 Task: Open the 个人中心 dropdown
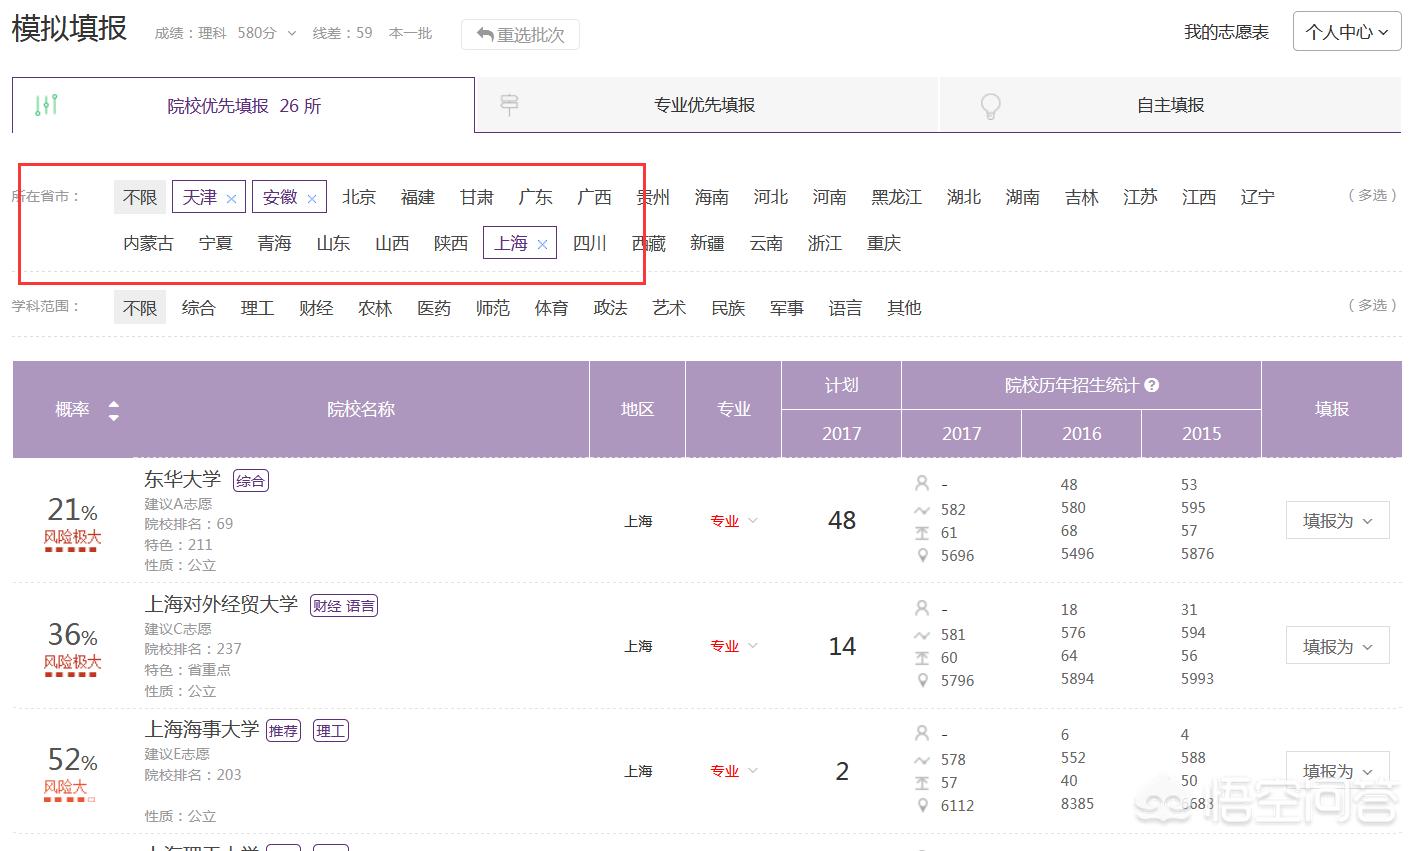click(1346, 32)
